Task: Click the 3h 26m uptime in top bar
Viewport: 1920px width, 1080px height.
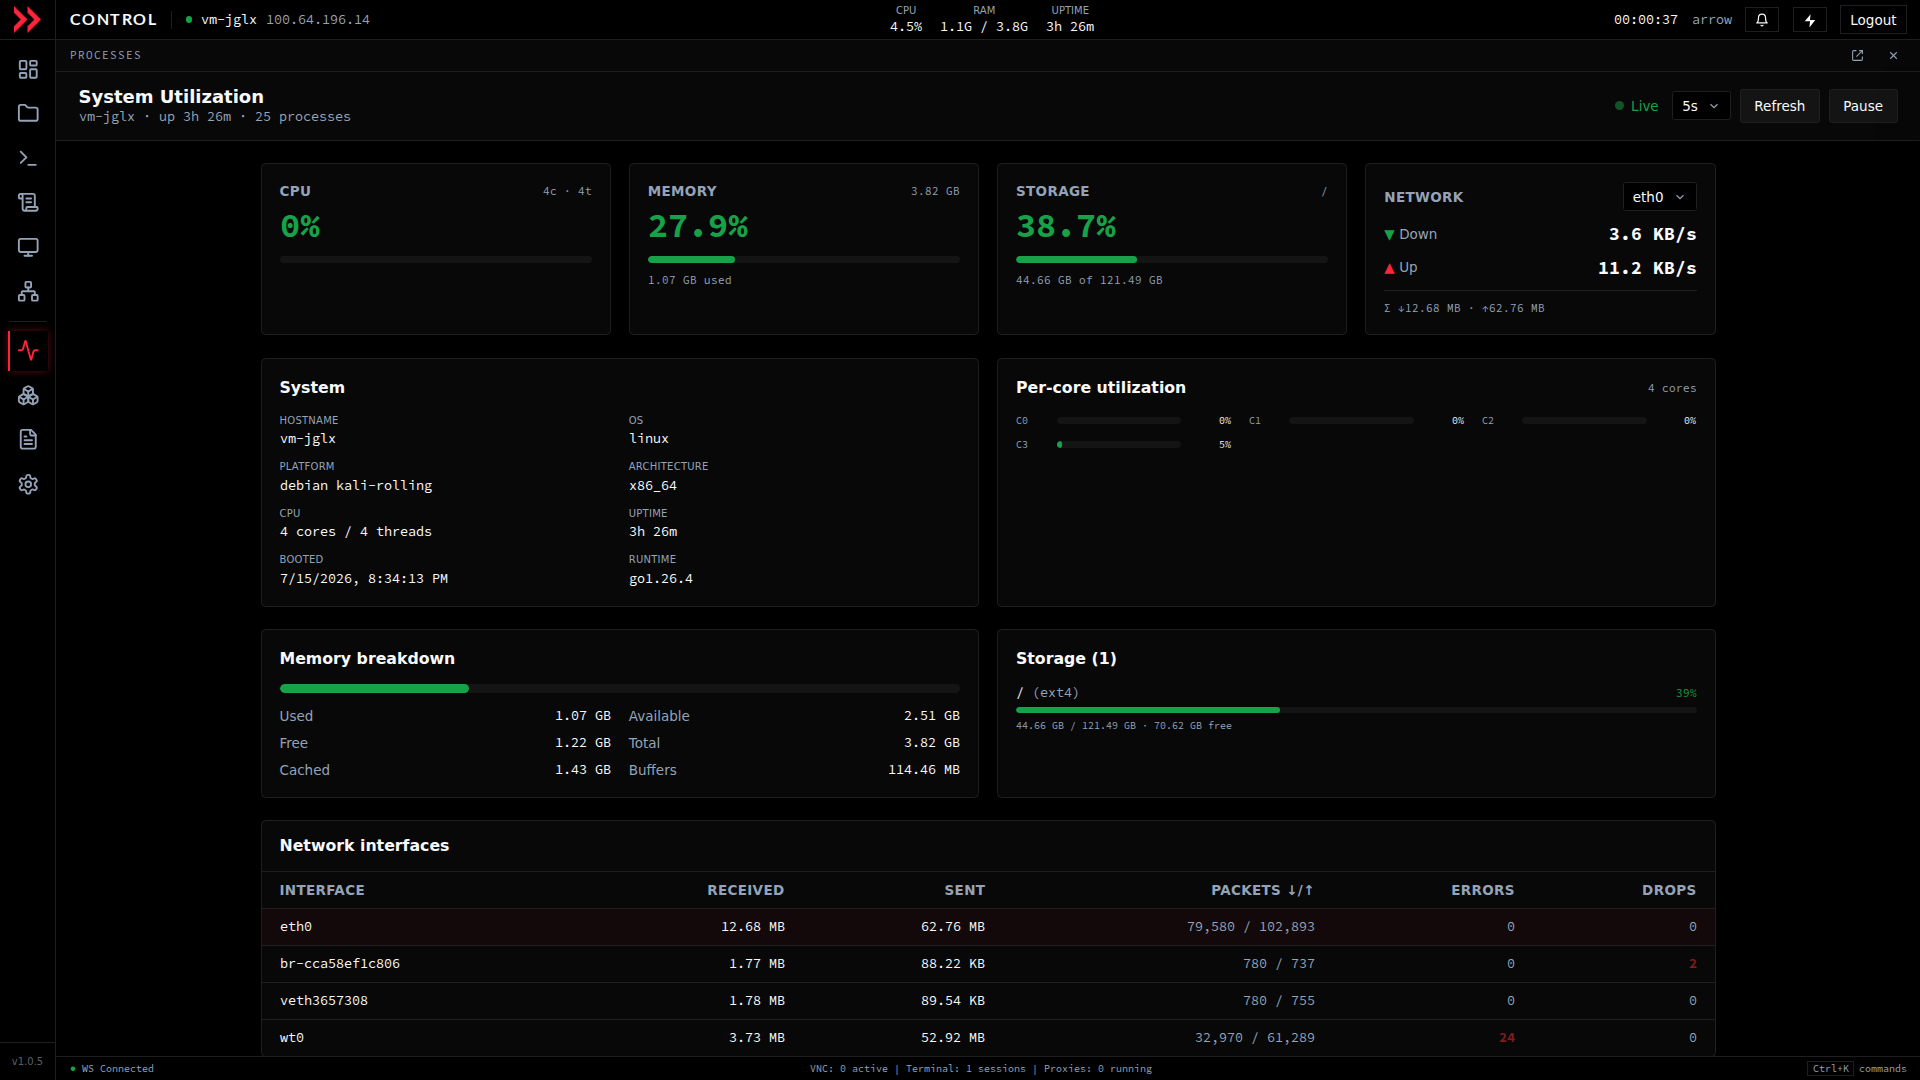Action: [1069, 27]
